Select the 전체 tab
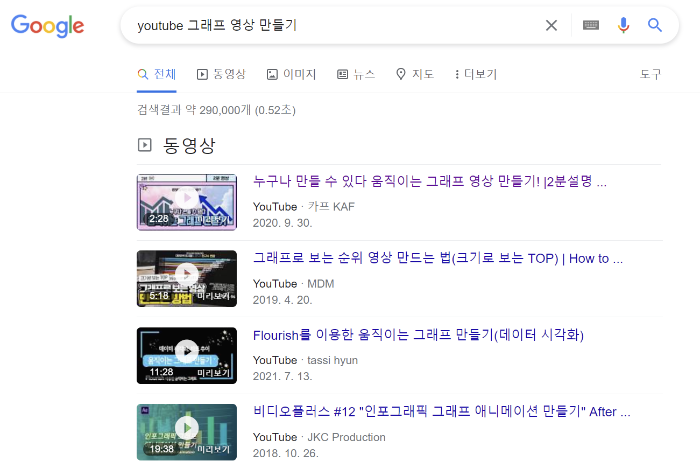 [157, 74]
